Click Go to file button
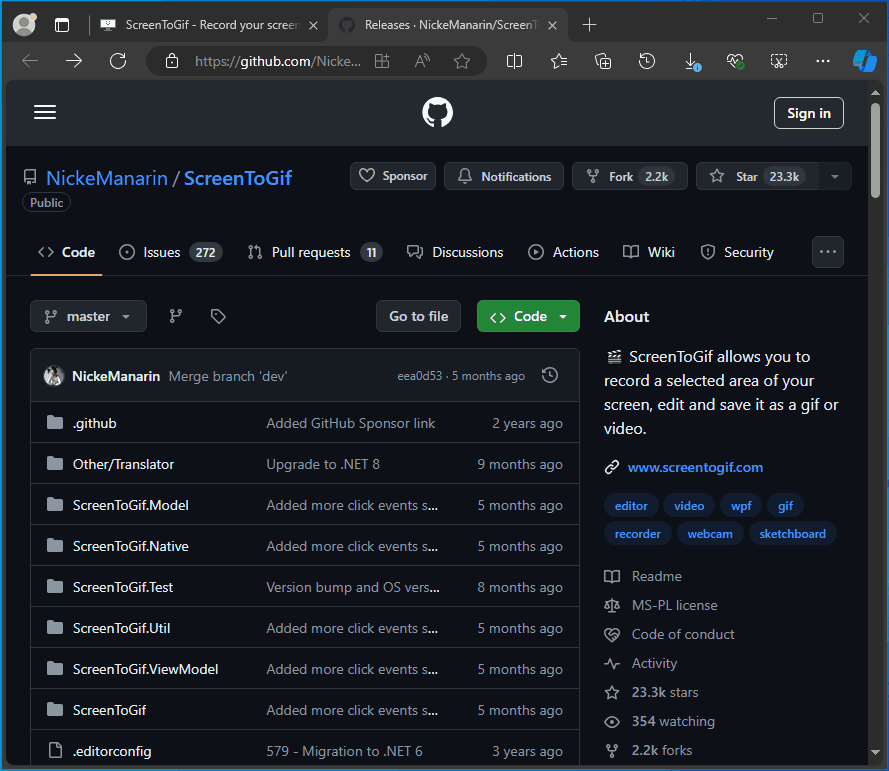 click(418, 316)
